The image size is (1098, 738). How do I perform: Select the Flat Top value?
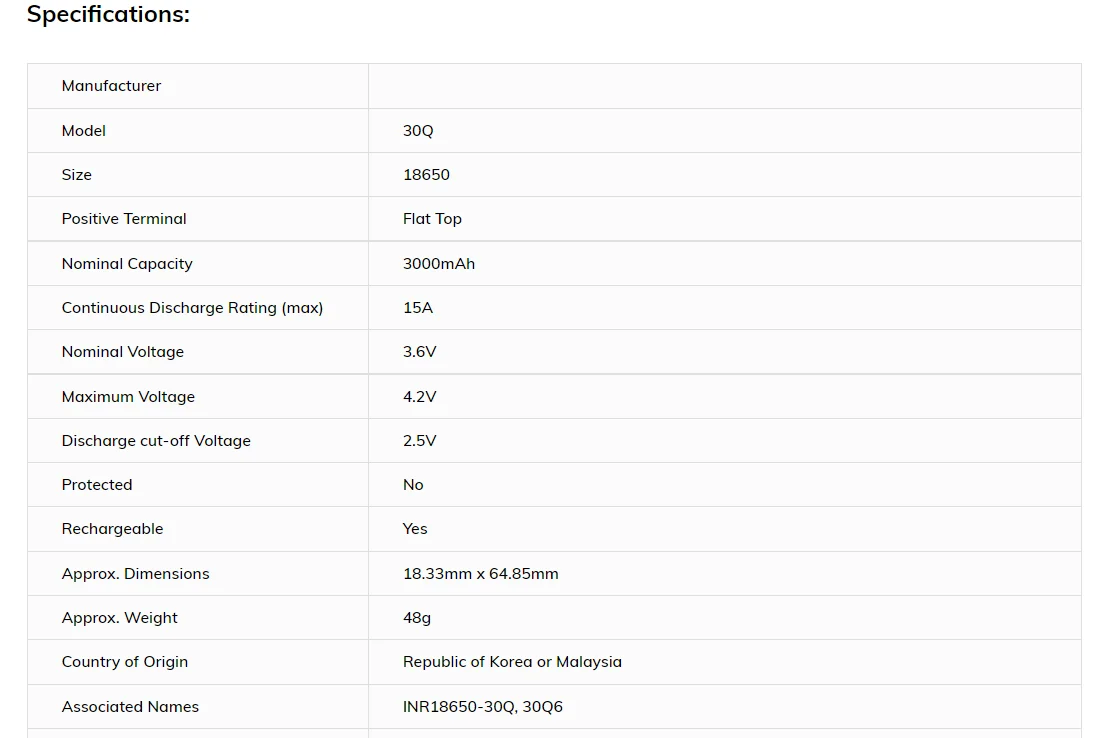tap(432, 219)
